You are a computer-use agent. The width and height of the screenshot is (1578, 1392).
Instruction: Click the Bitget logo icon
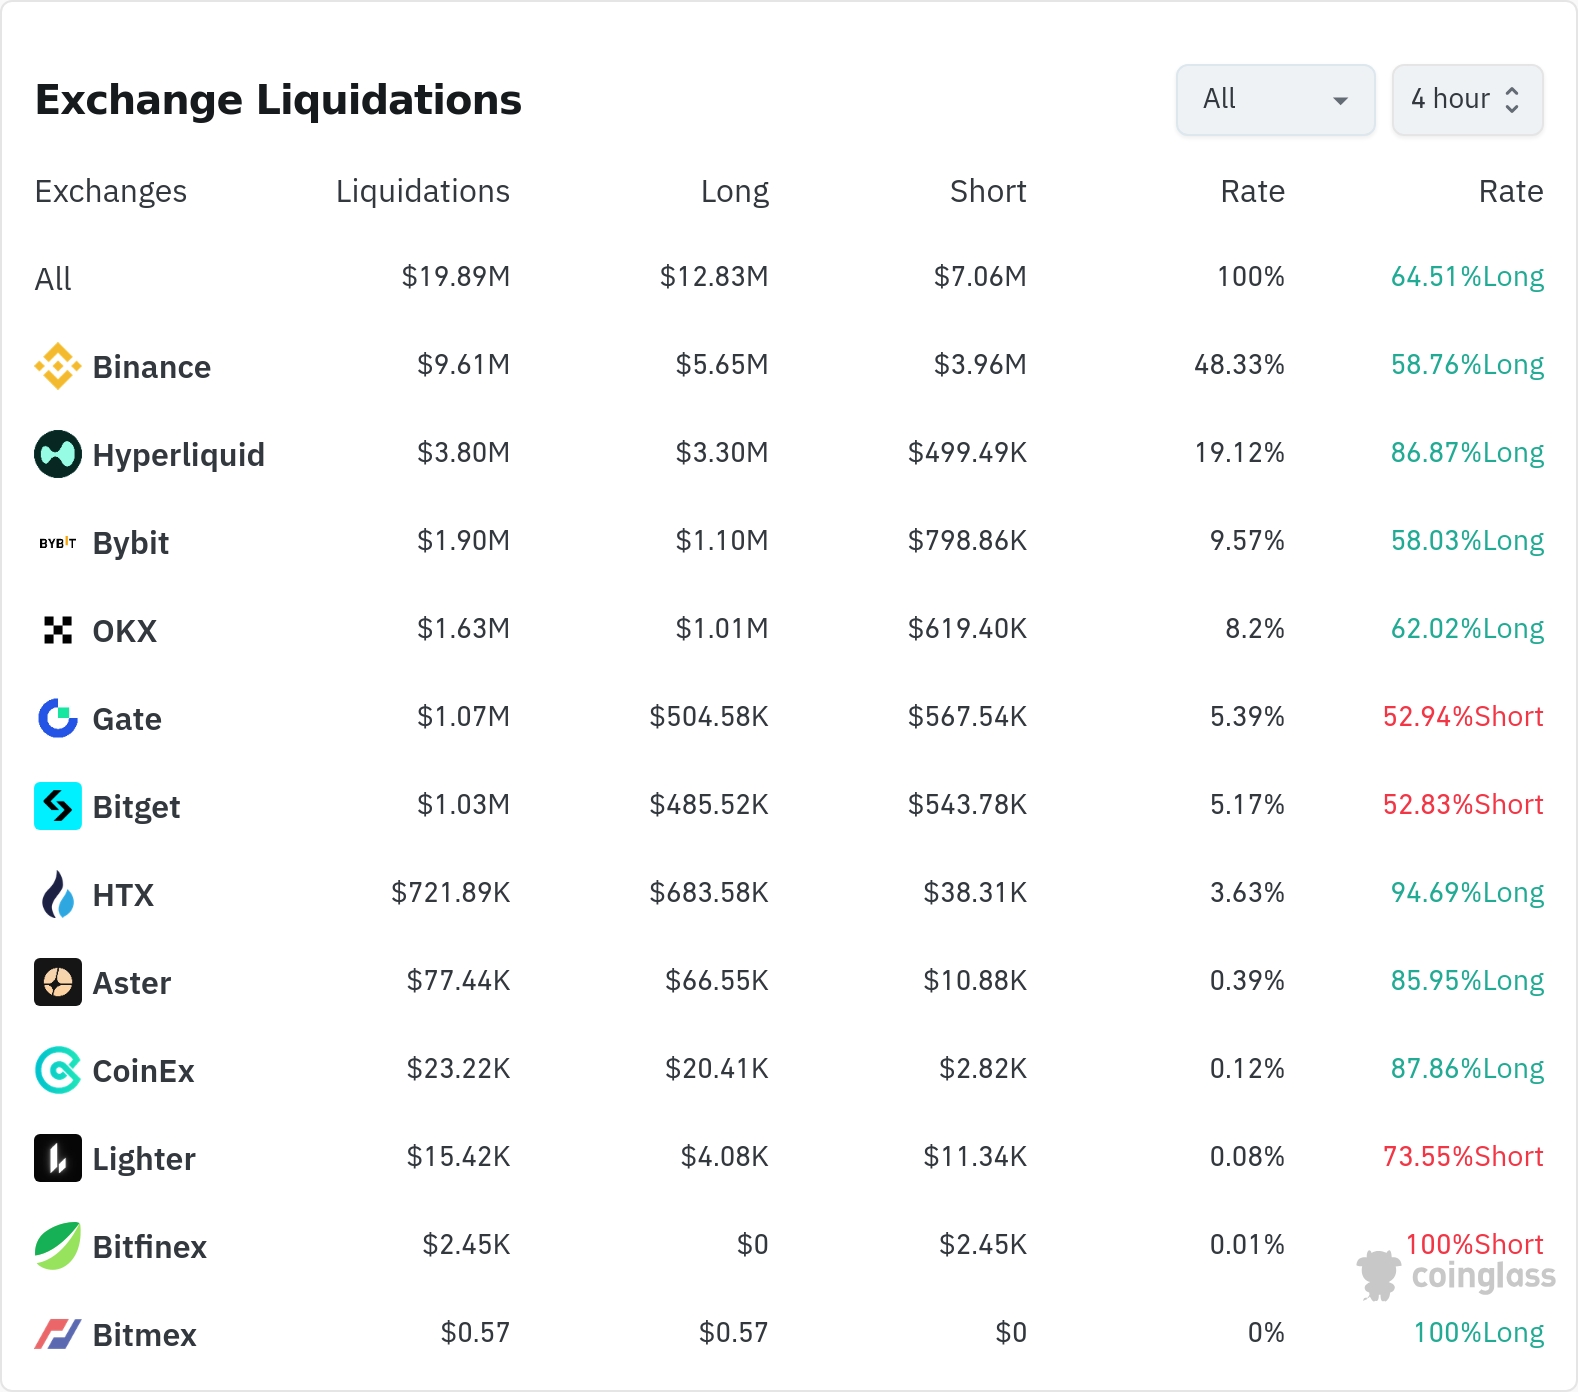[x=58, y=806]
